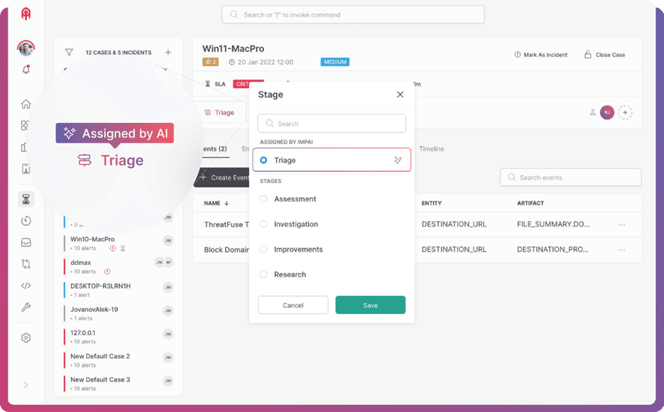Click the filter funnel icon above the cases list
The height and width of the screenshot is (412, 664).
[x=69, y=52]
